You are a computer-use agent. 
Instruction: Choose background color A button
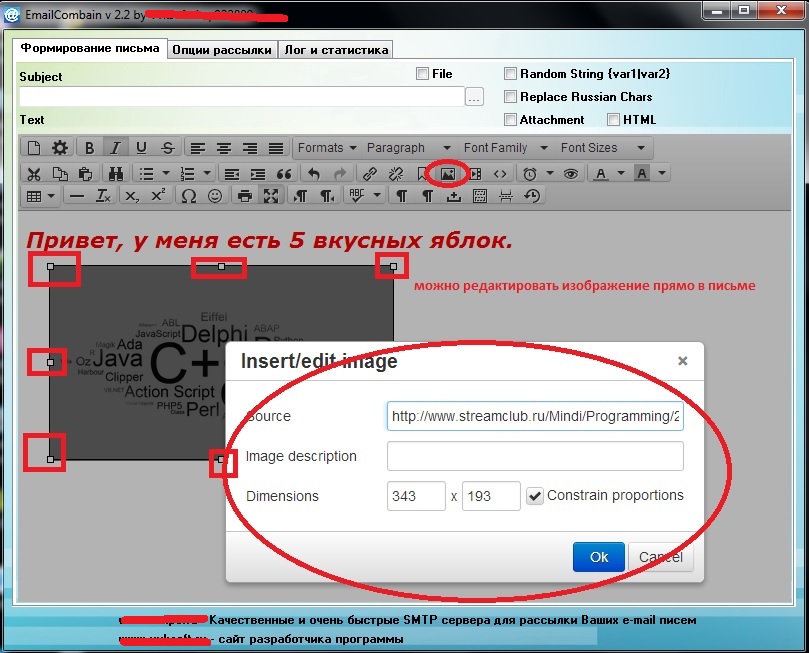click(642, 174)
